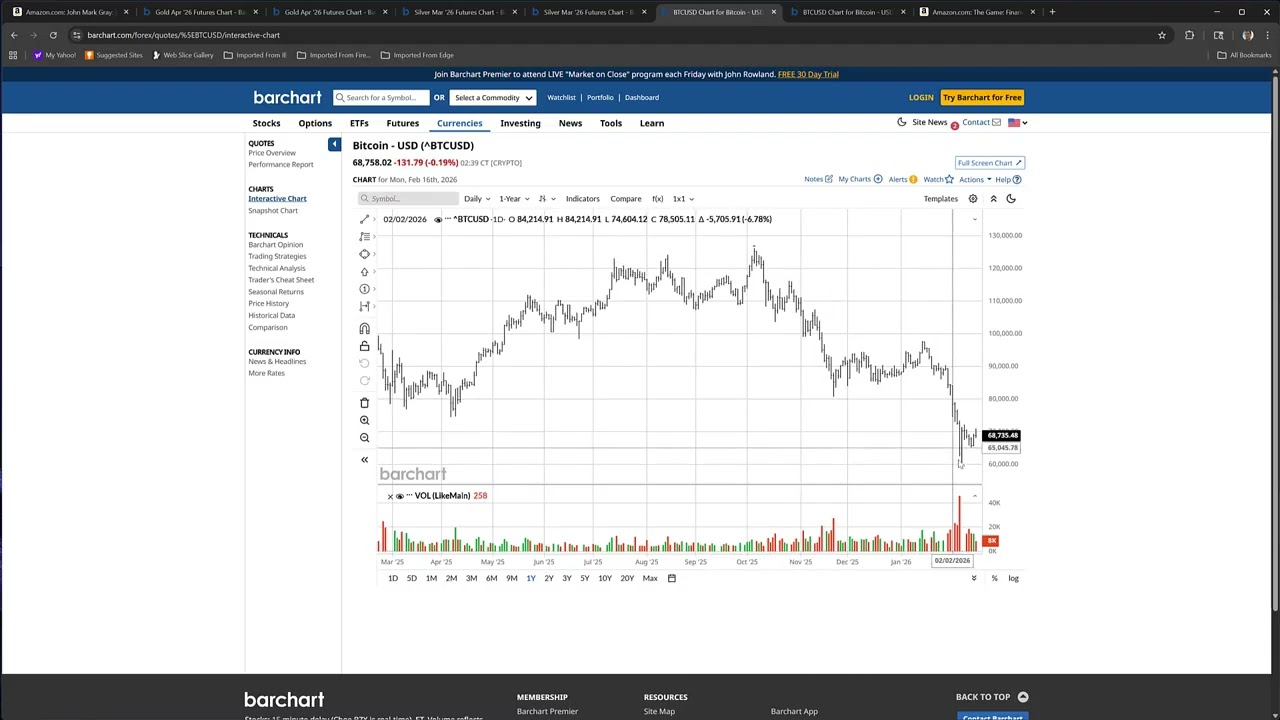
Task: Choose the shapes drawing tool icon
Action: click(x=364, y=254)
